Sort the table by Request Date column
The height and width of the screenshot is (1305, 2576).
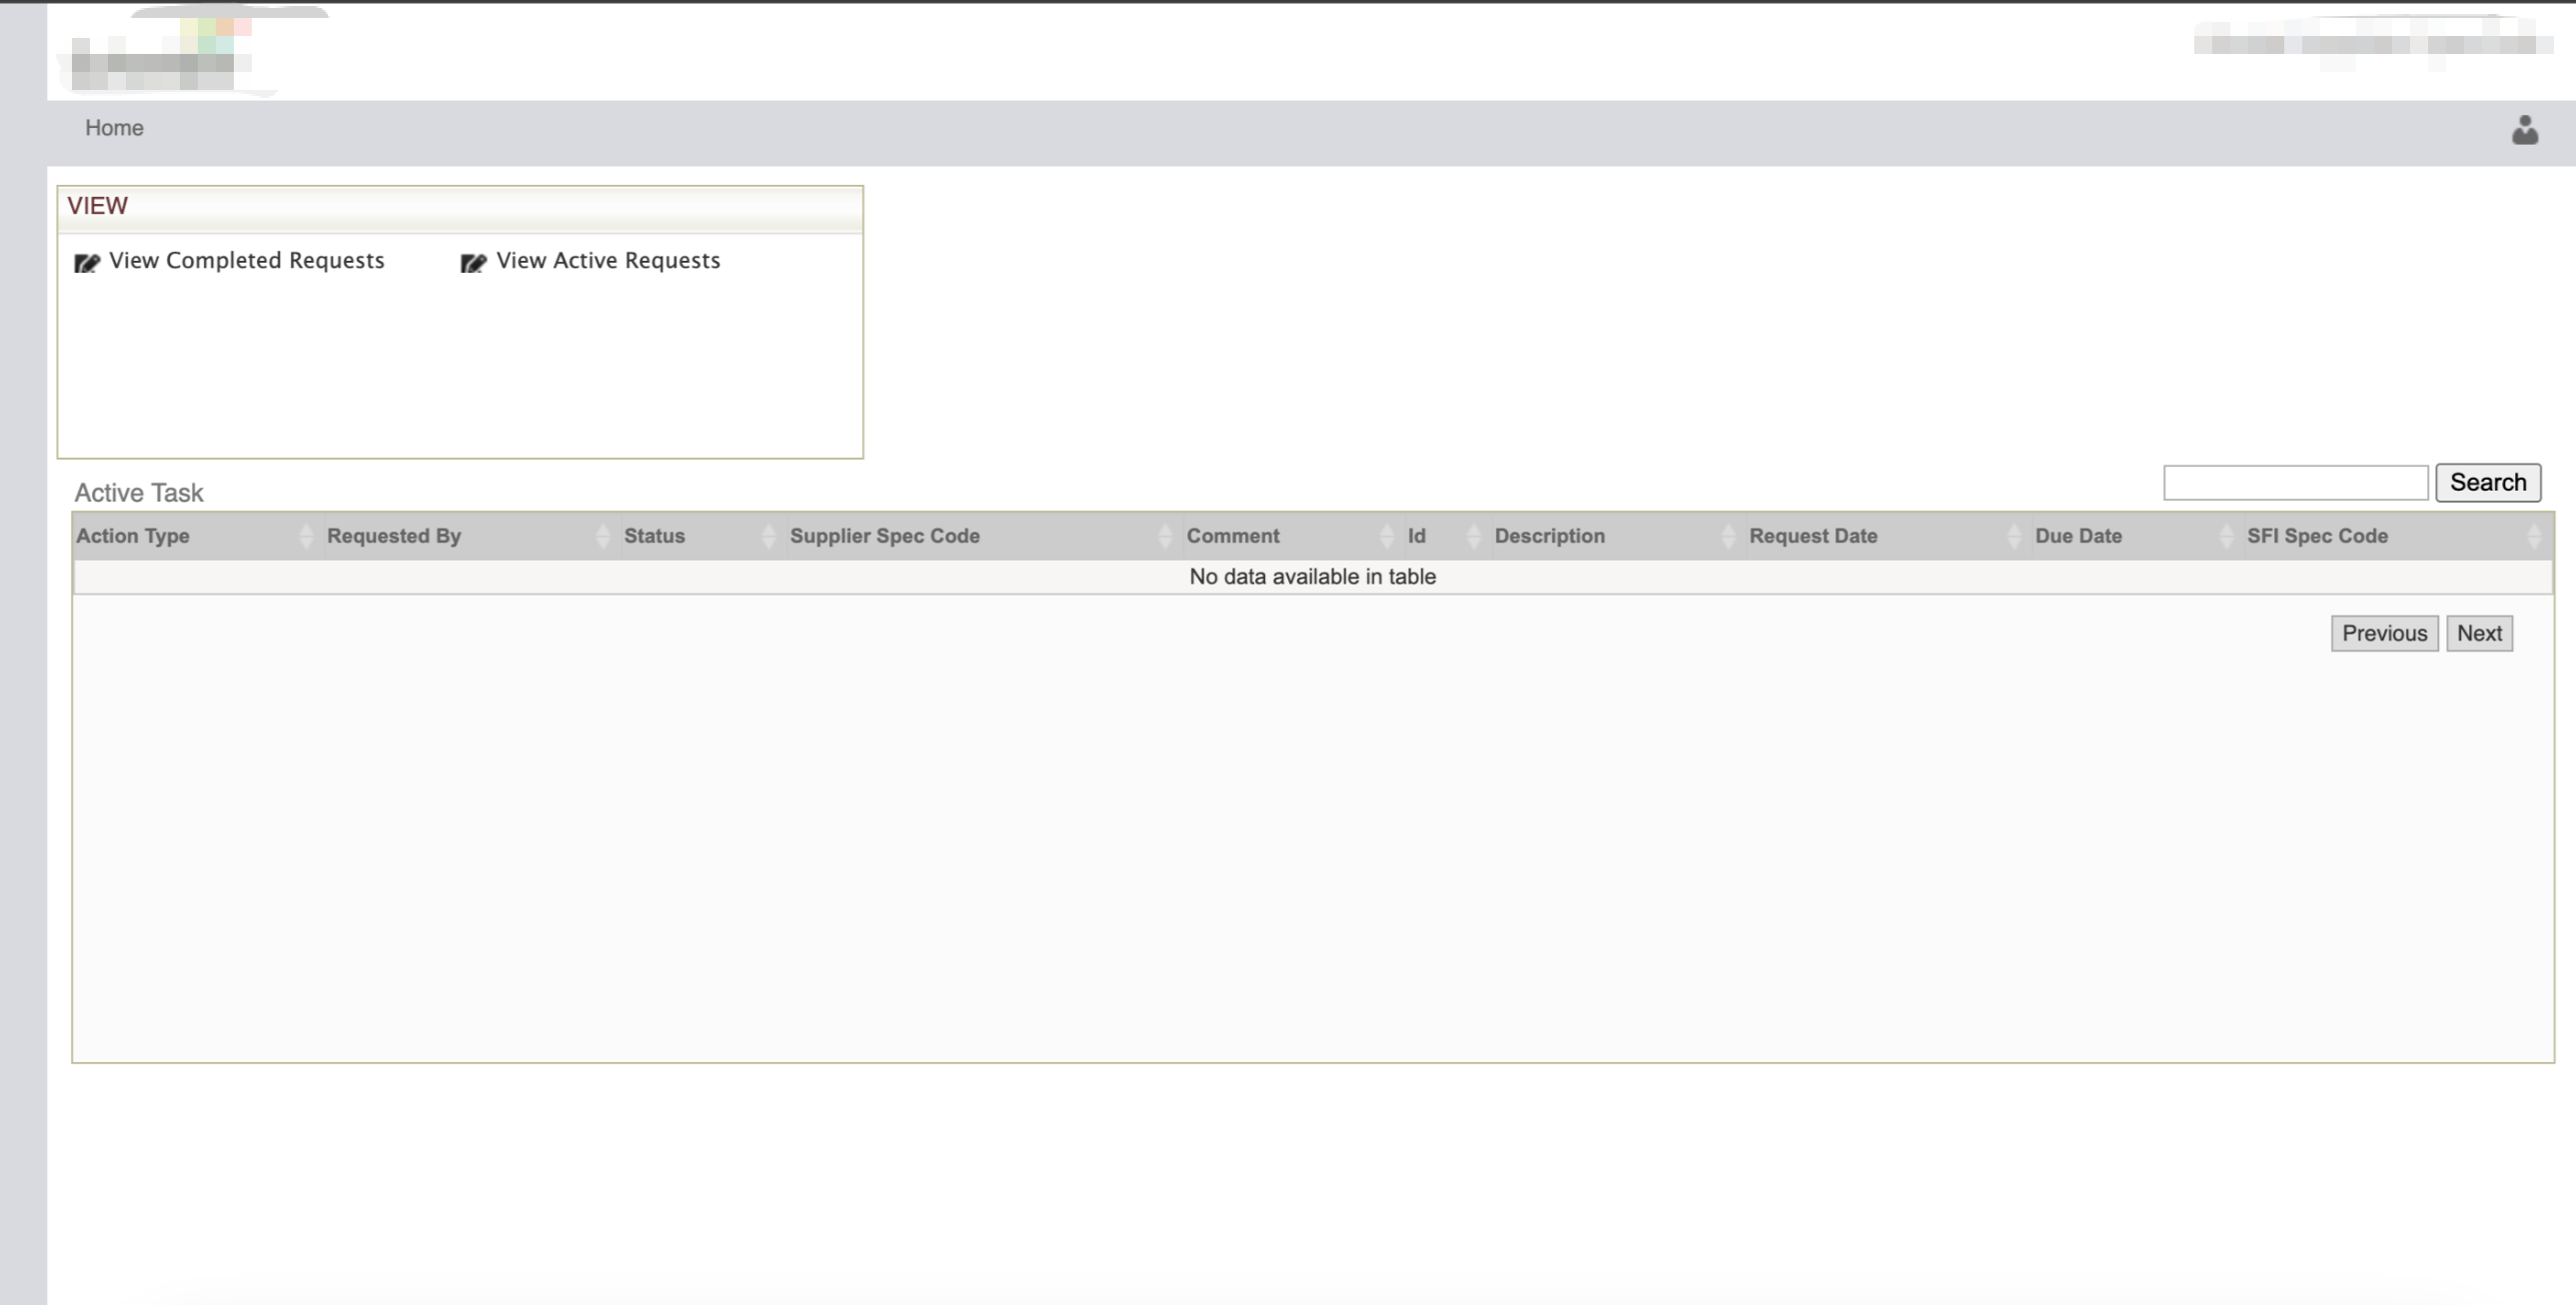[2013, 535]
